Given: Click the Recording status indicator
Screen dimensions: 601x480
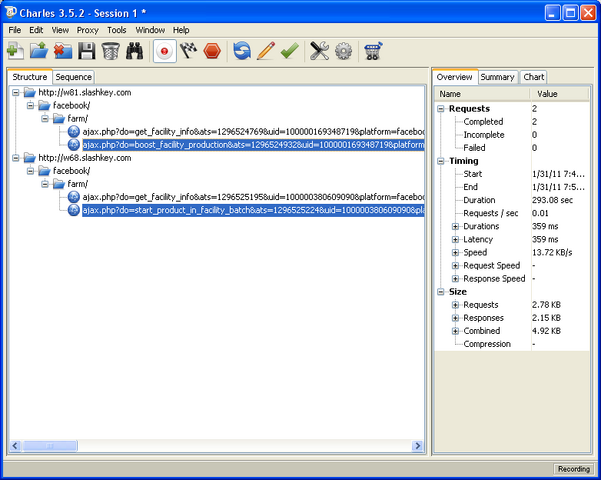Looking at the screenshot, I should pos(573,469).
